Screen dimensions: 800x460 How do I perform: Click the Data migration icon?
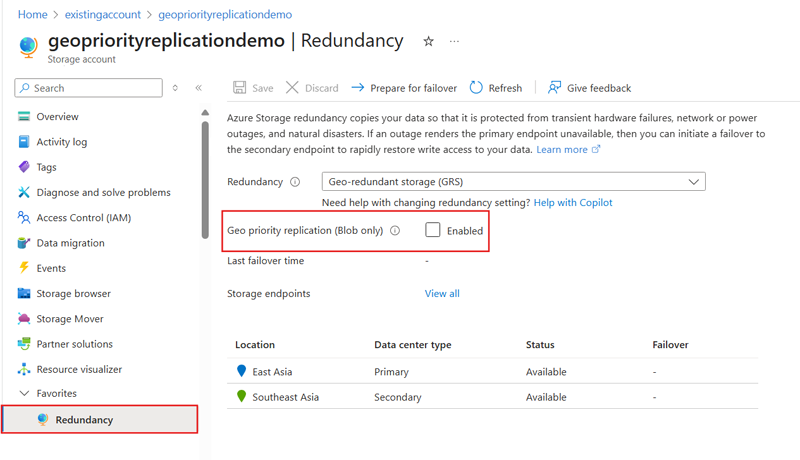pos(24,243)
